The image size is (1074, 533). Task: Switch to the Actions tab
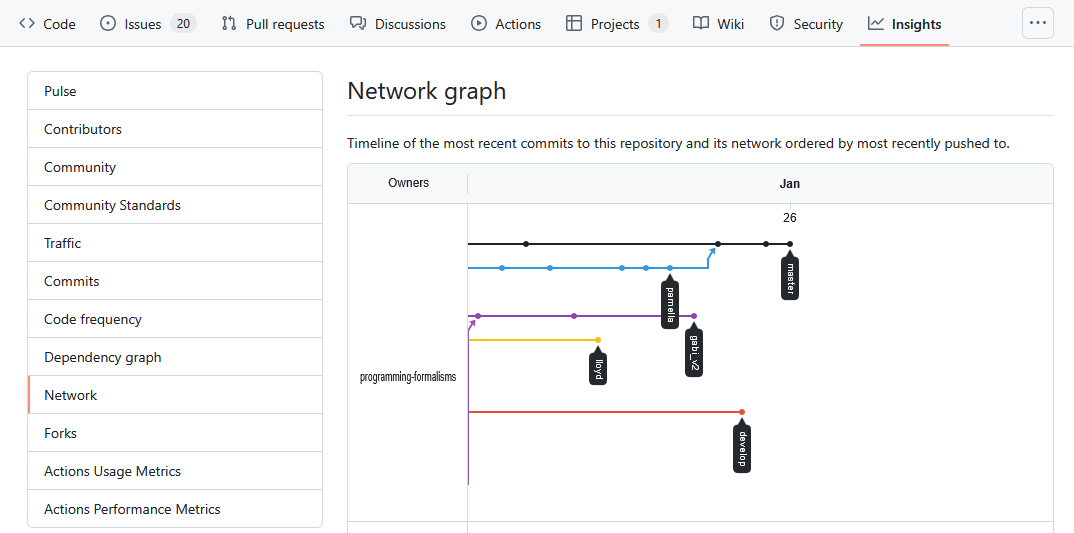coord(505,24)
